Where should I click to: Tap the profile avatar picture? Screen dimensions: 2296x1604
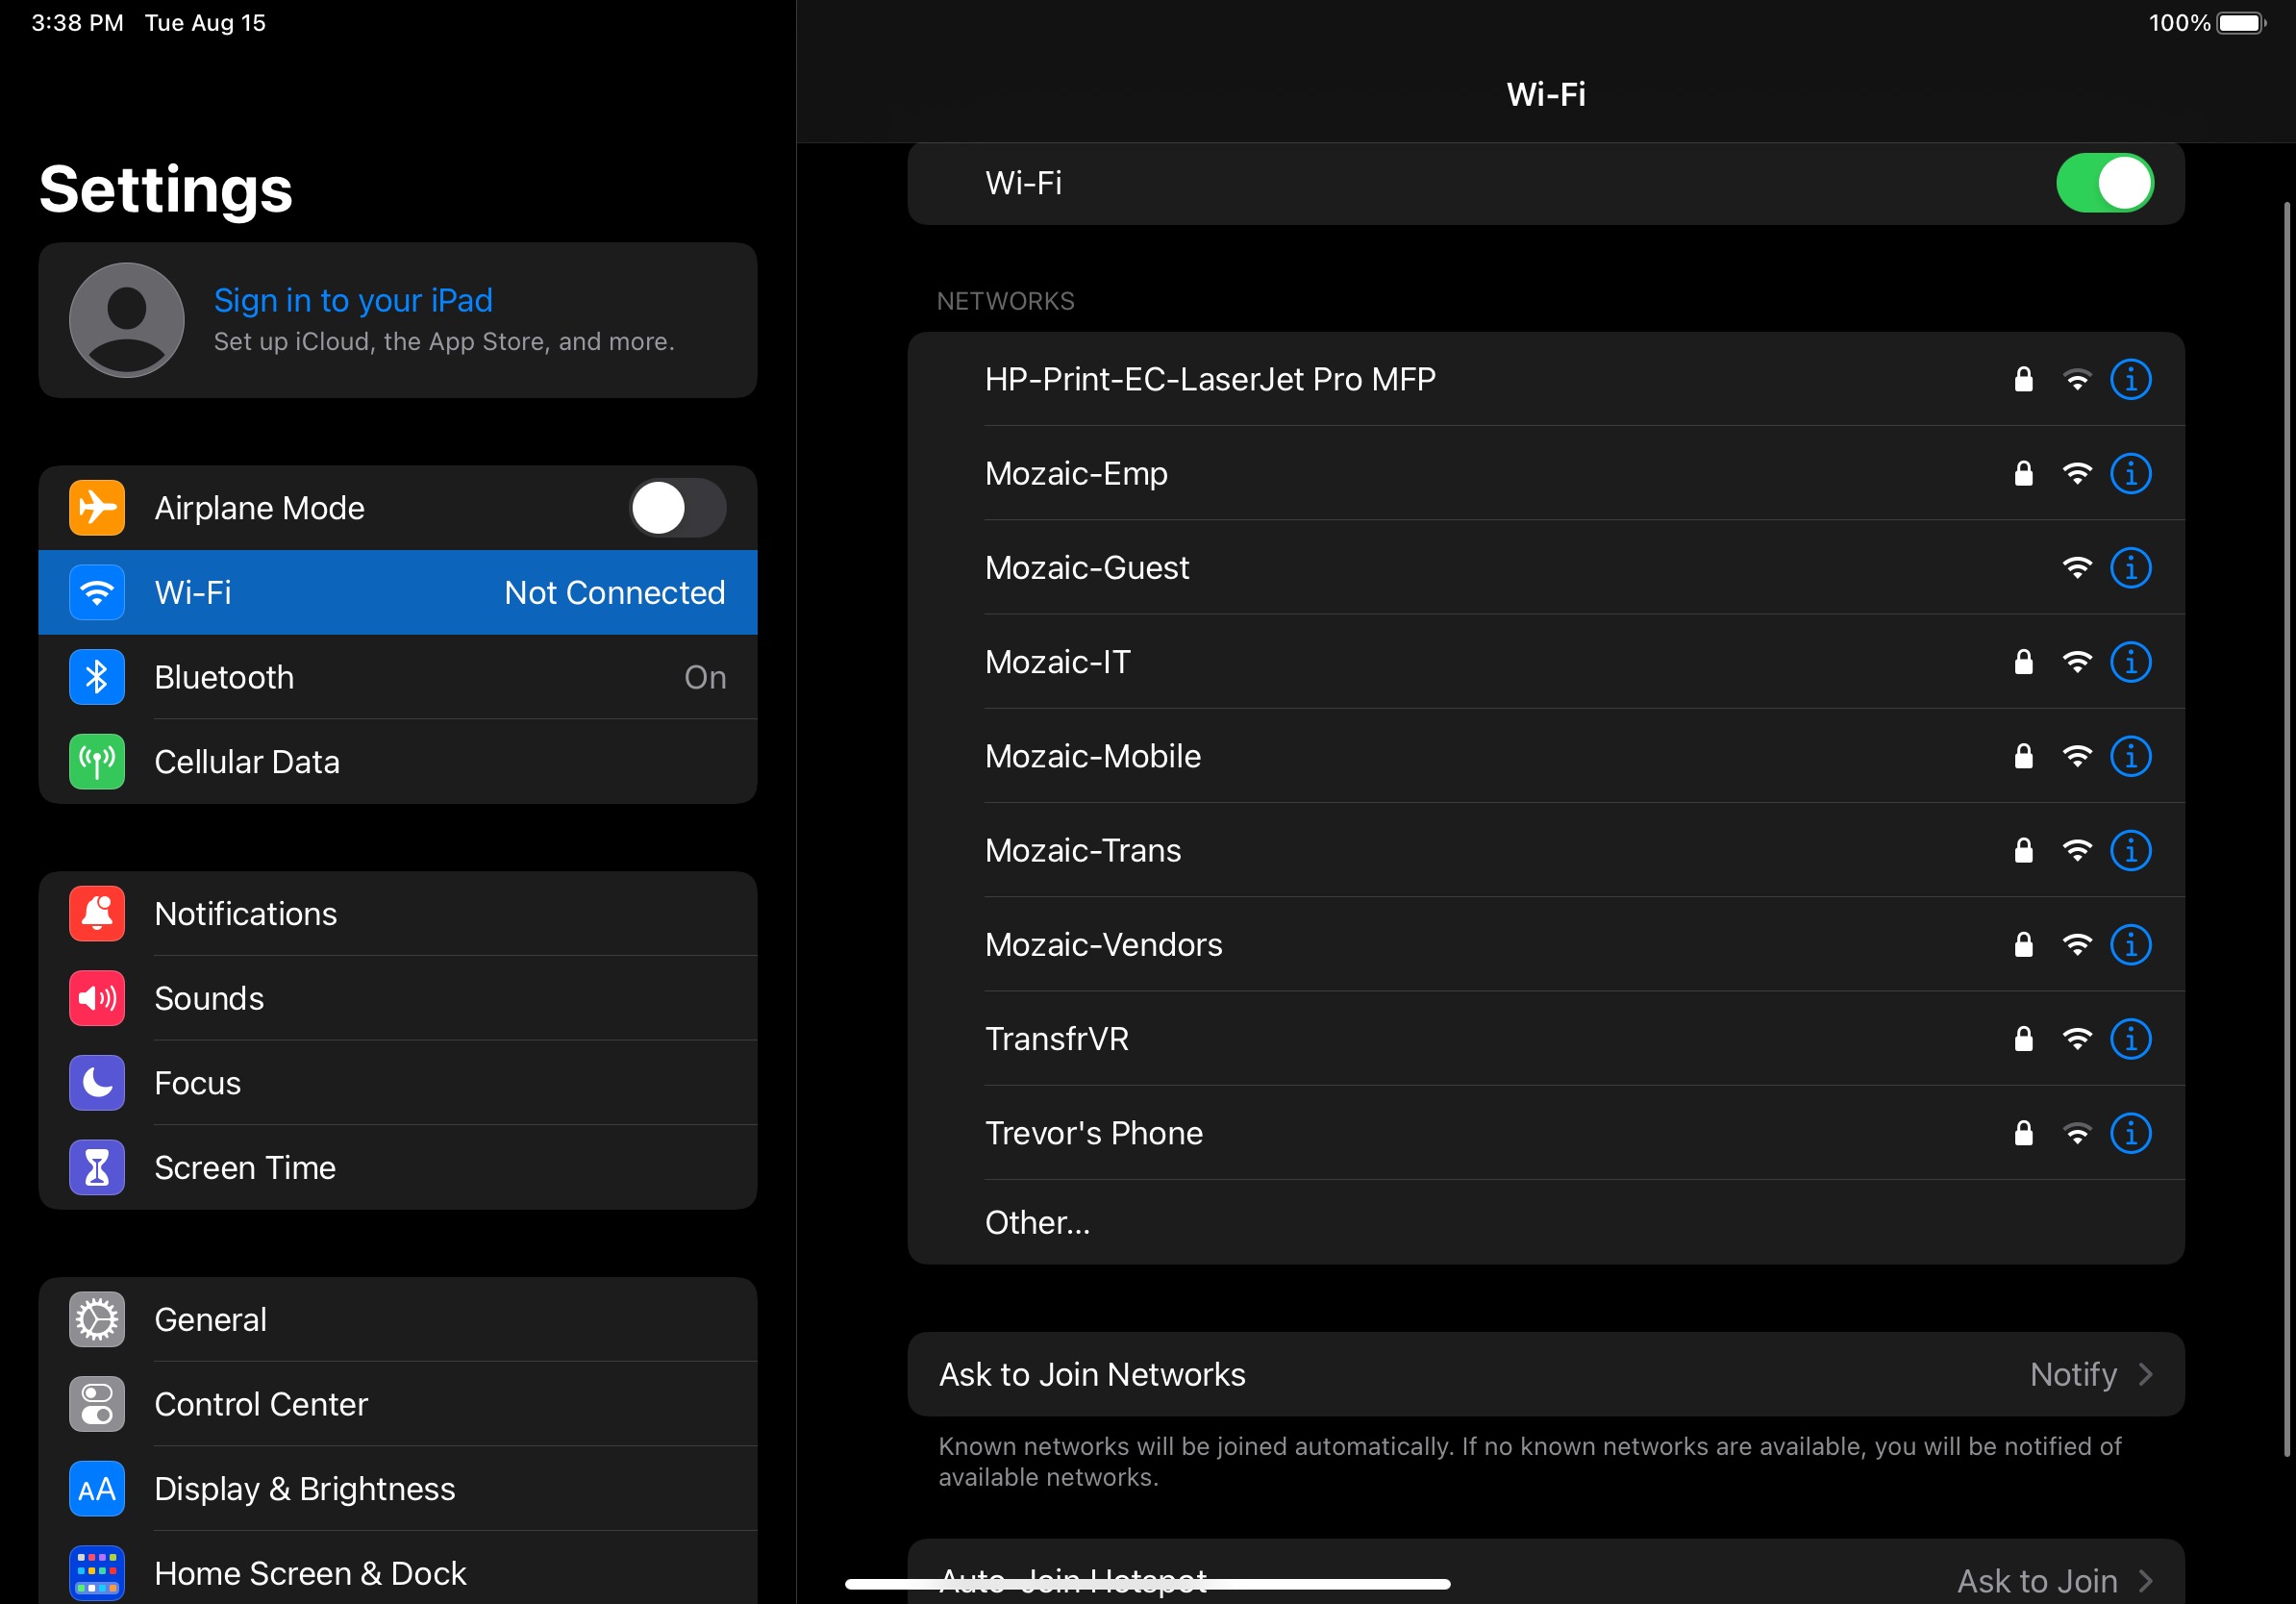127,320
